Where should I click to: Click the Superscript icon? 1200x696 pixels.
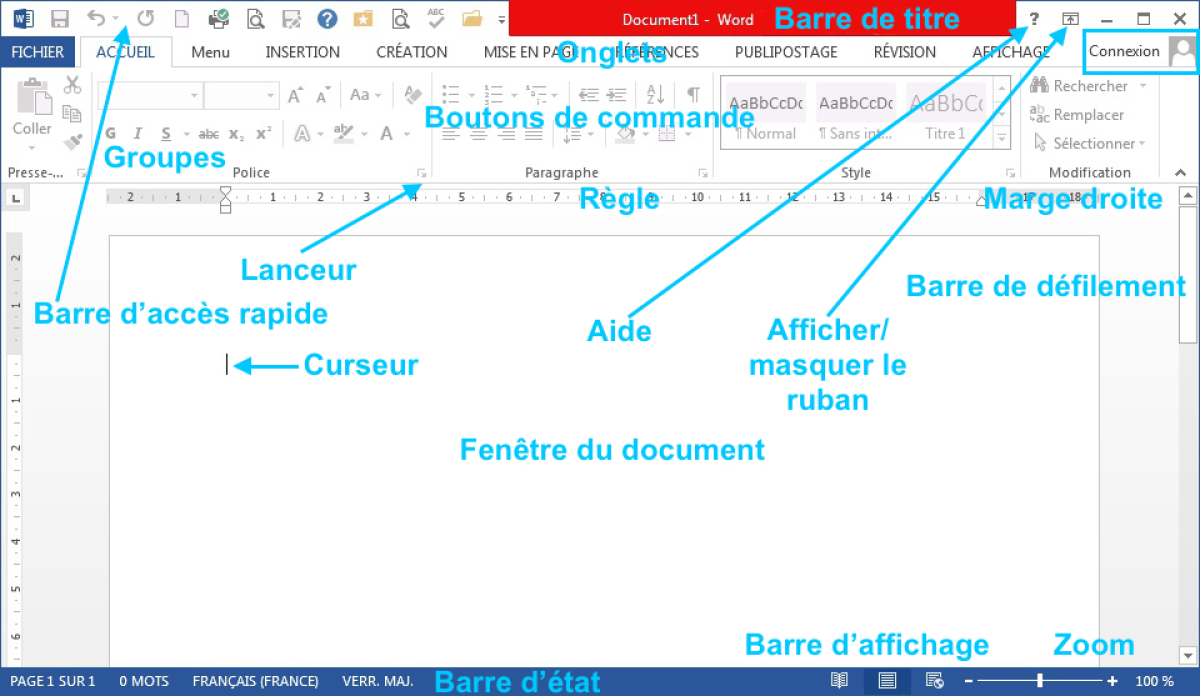pyautogui.click(x=263, y=133)
